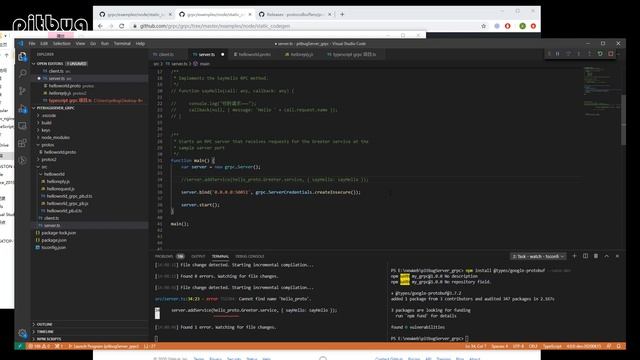Create a new terminal with plus icon

click(x=575, y=256)
